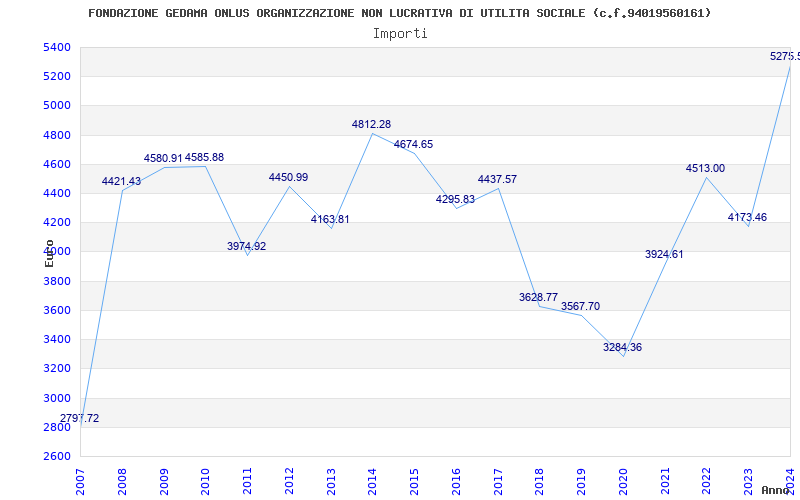Click the y-axis value 4600
Image resolution: width=800 pixels, height=500 pixels.
(x=58, y=164)
